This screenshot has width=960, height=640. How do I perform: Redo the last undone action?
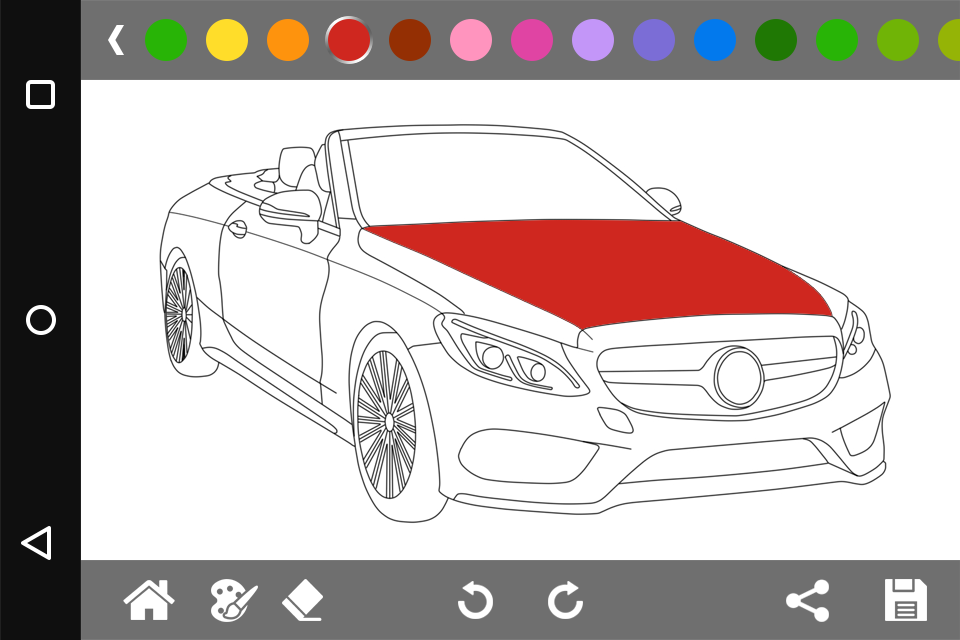[x=565, y=600]
